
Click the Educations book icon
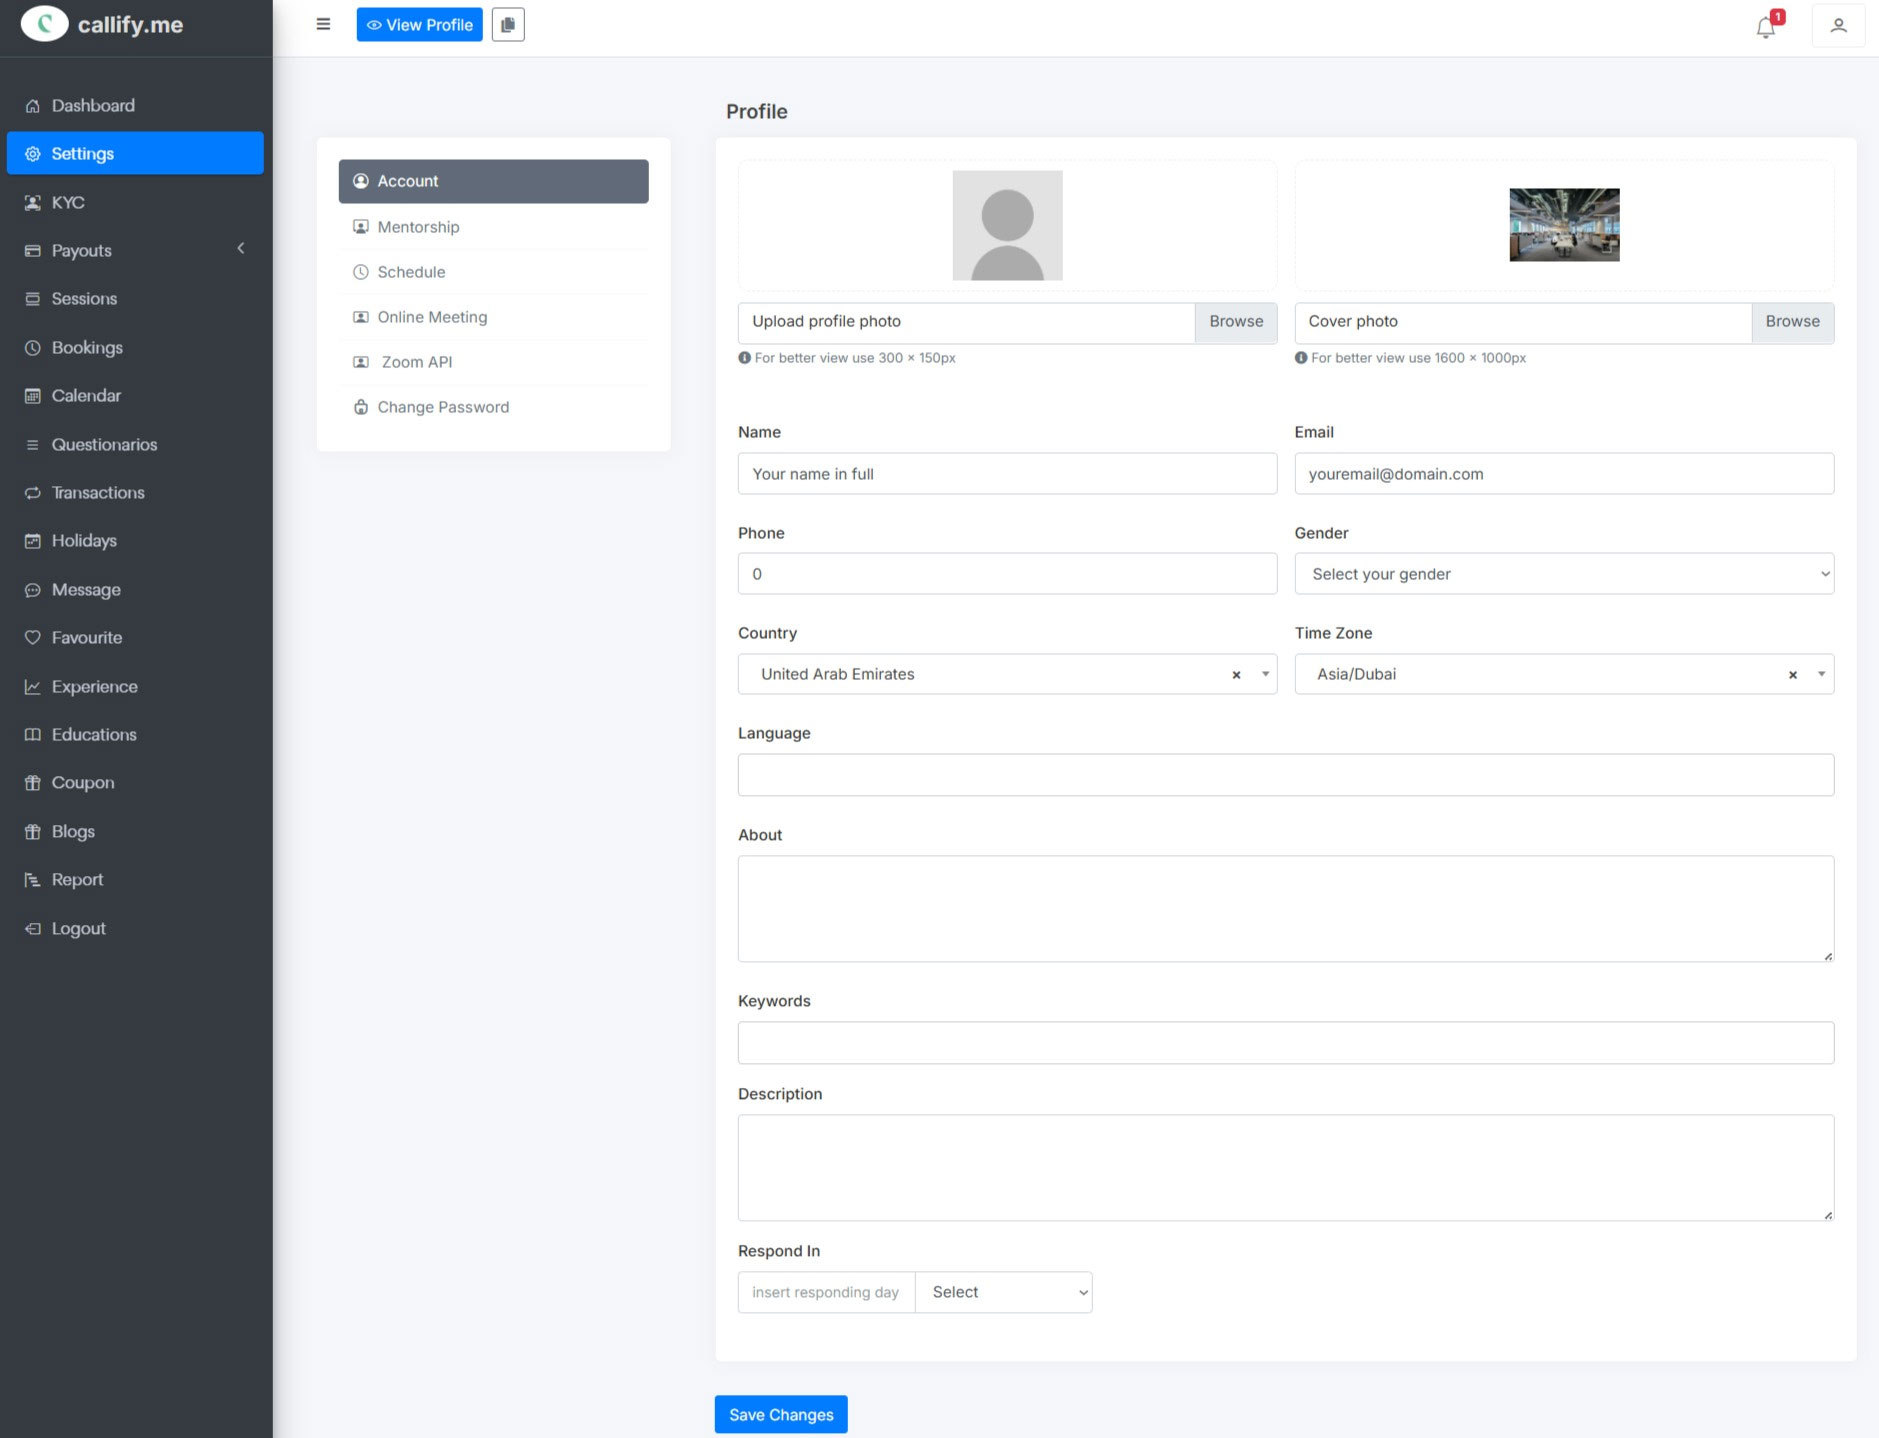click(33, 735)
